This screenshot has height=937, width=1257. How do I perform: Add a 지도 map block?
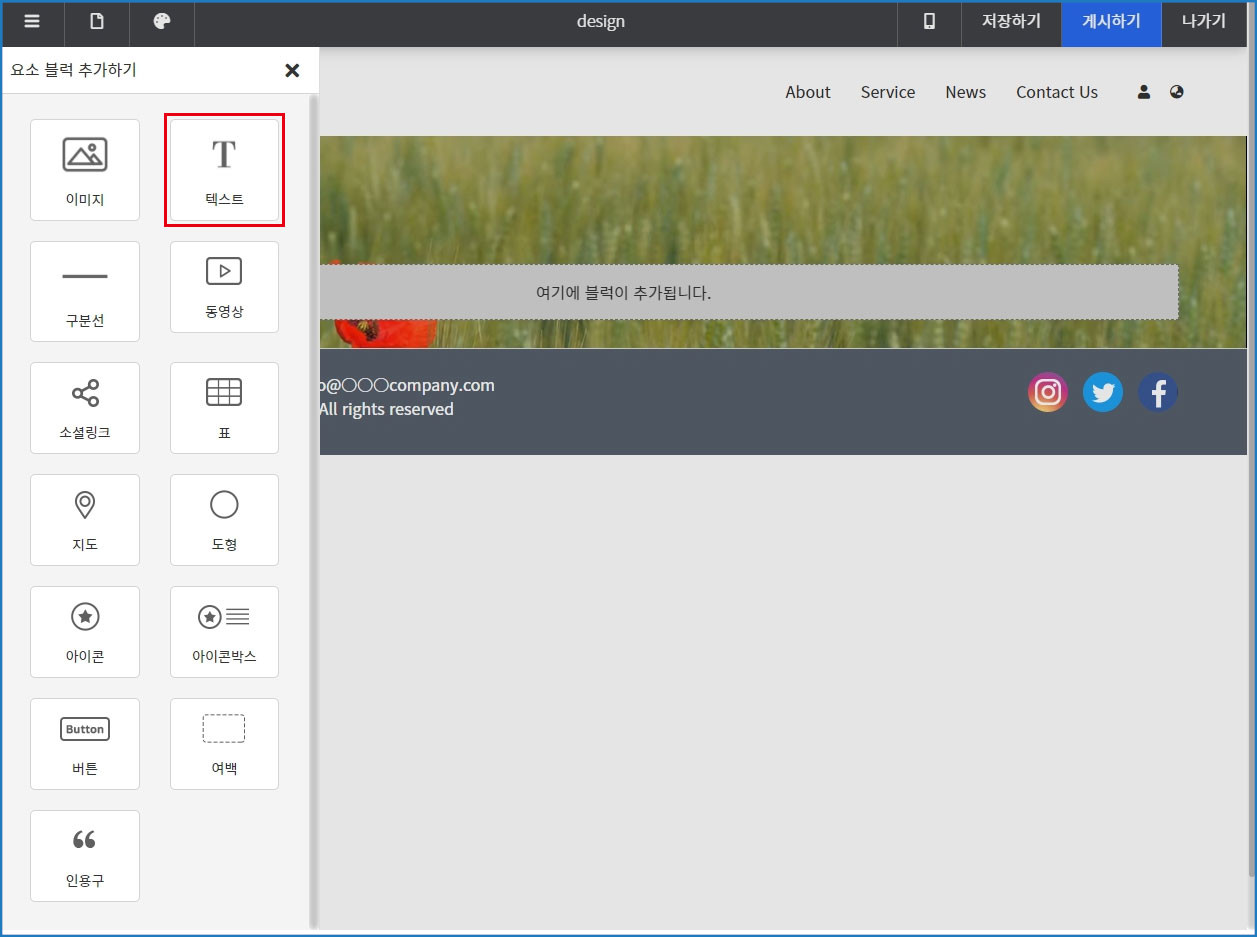(x=85, y=520)
